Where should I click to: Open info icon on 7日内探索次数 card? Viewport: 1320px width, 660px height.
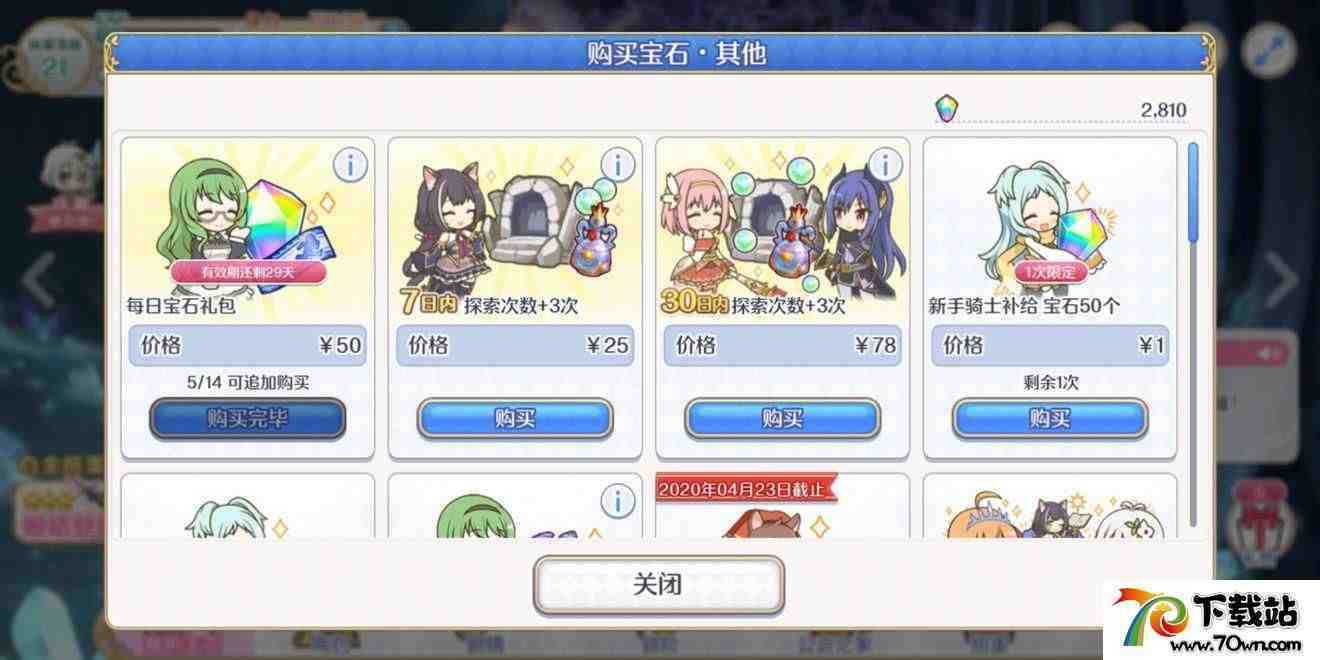pyautogui.click(x=617, y=165)
